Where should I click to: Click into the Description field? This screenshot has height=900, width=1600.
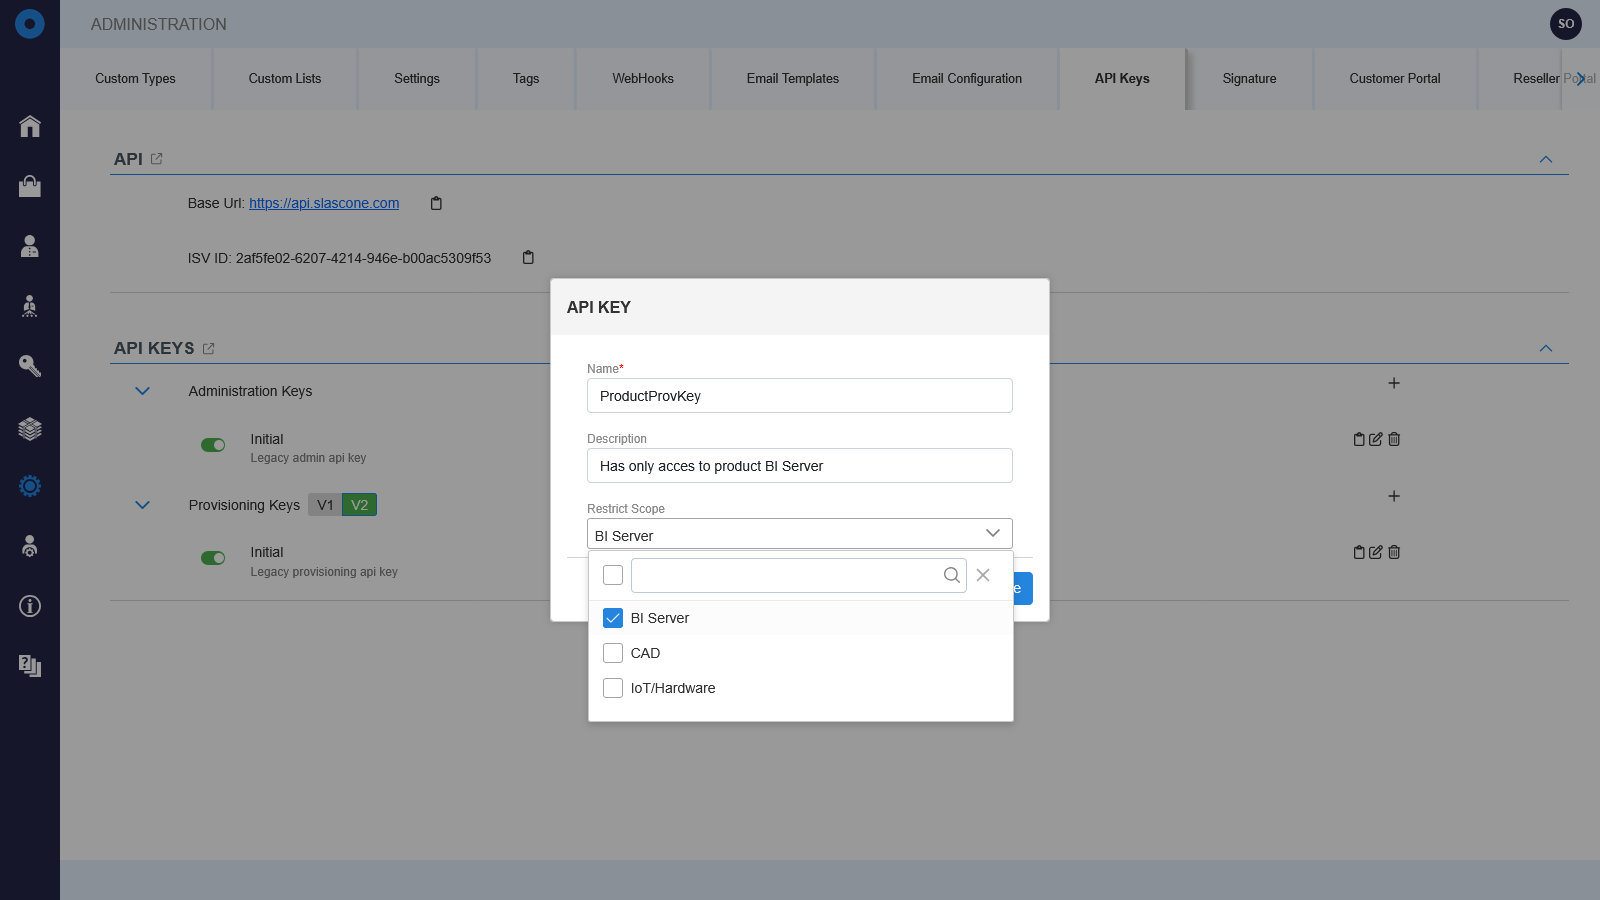pos(800,466)
